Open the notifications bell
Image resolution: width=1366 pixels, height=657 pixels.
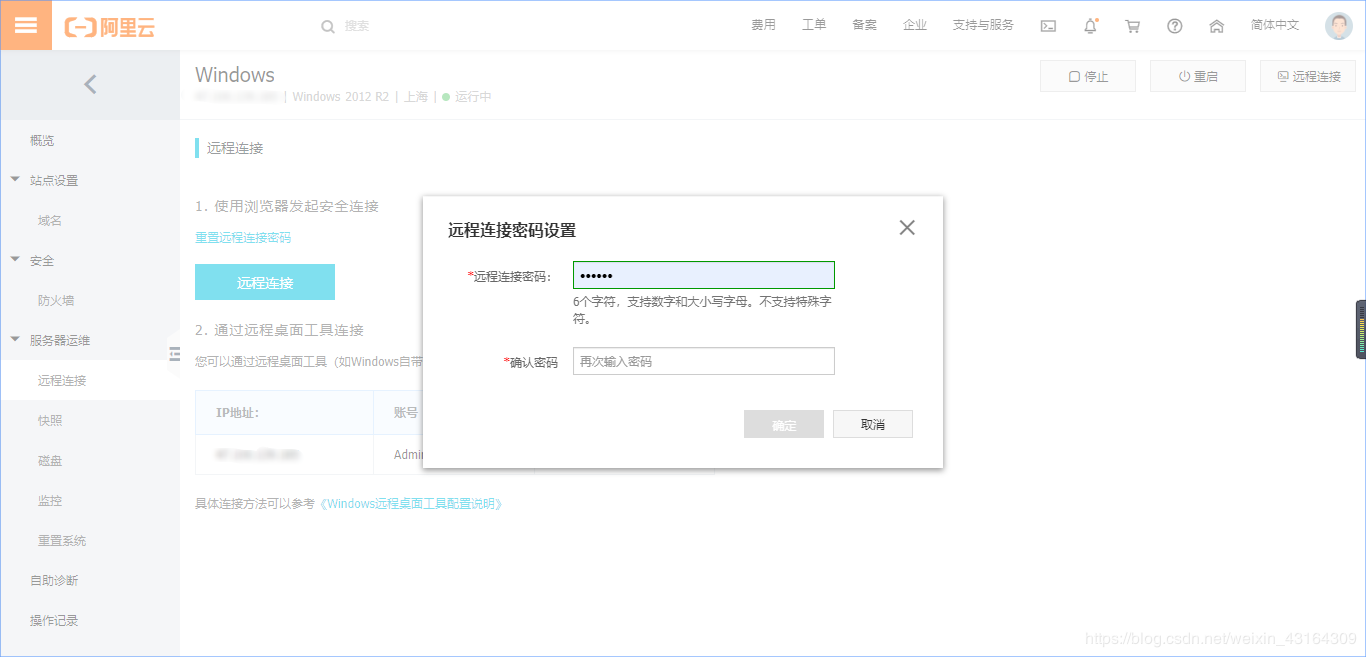[1090, 25]
